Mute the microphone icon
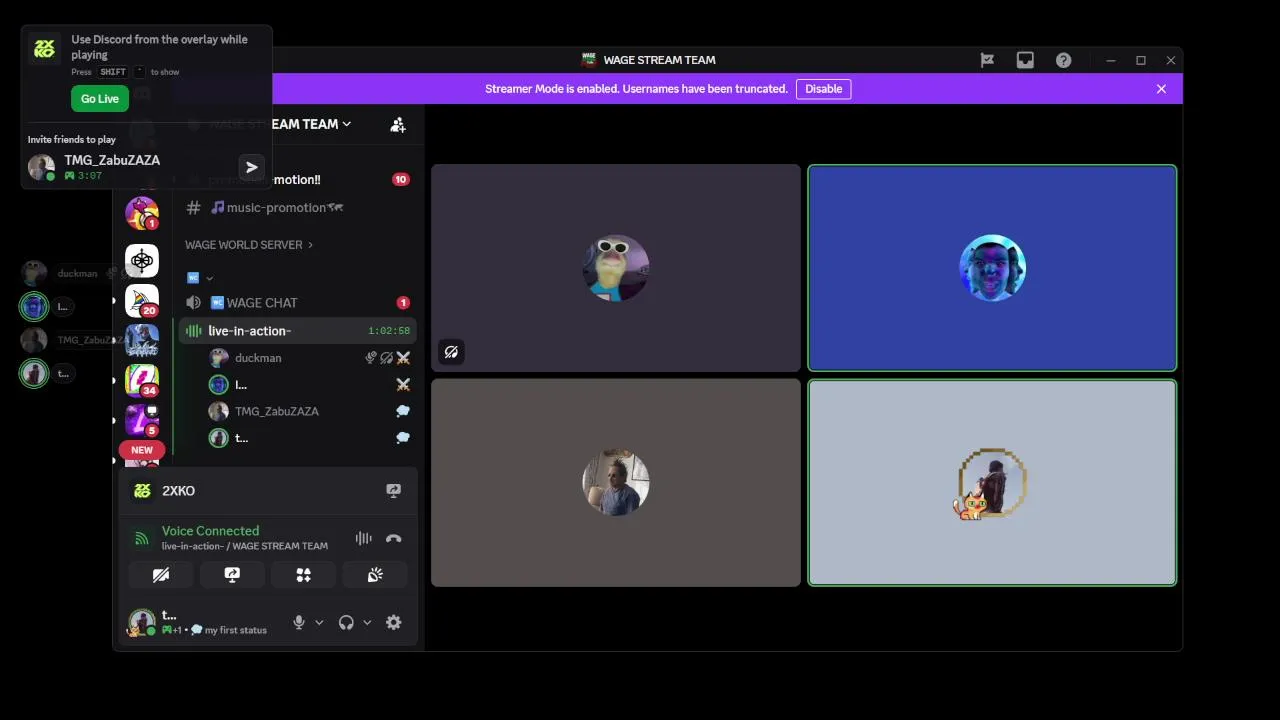The height and width of the screenshot is (720, 1280). [298, 622]
